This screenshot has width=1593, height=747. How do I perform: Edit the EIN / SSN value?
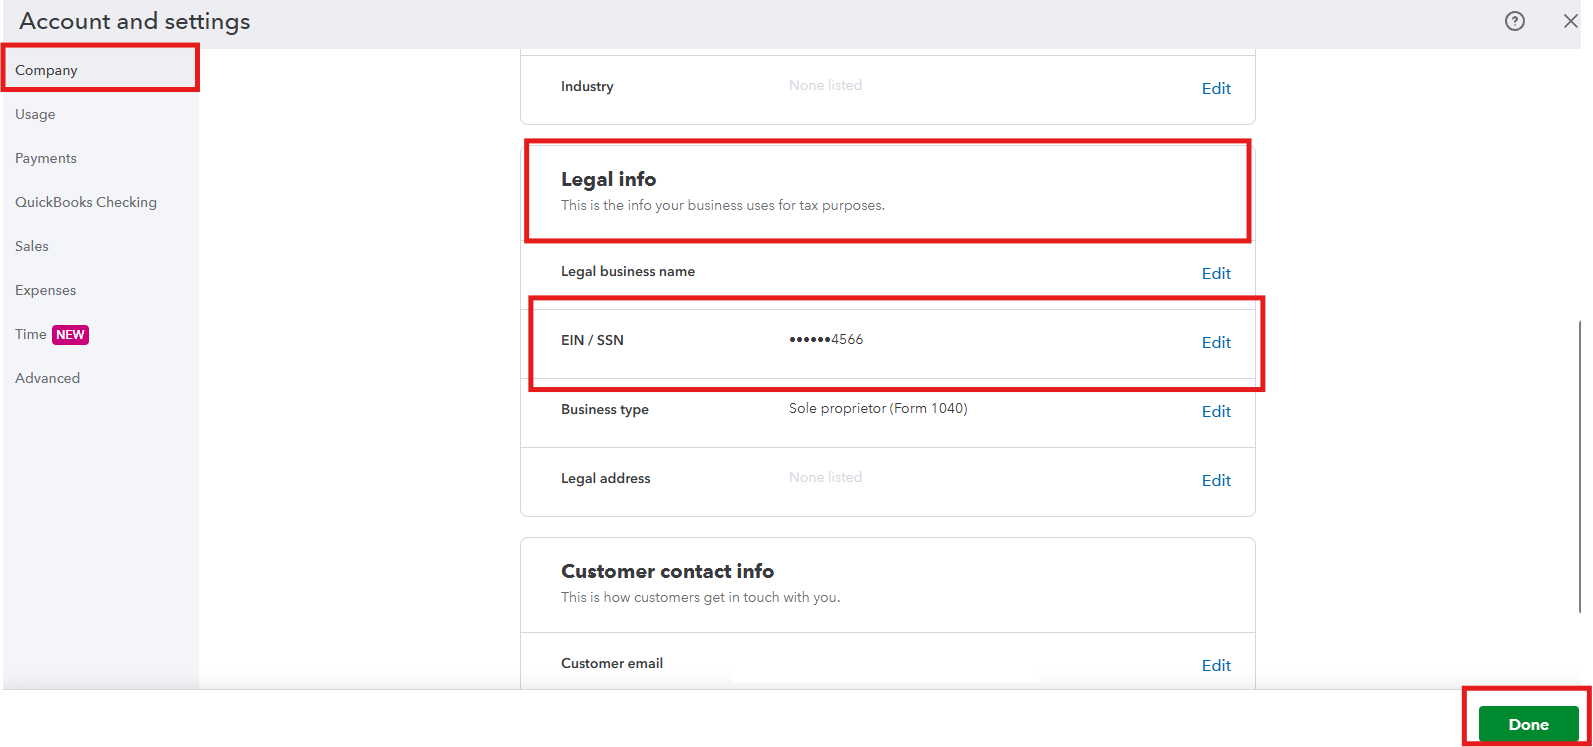[x=1216, y=342]
